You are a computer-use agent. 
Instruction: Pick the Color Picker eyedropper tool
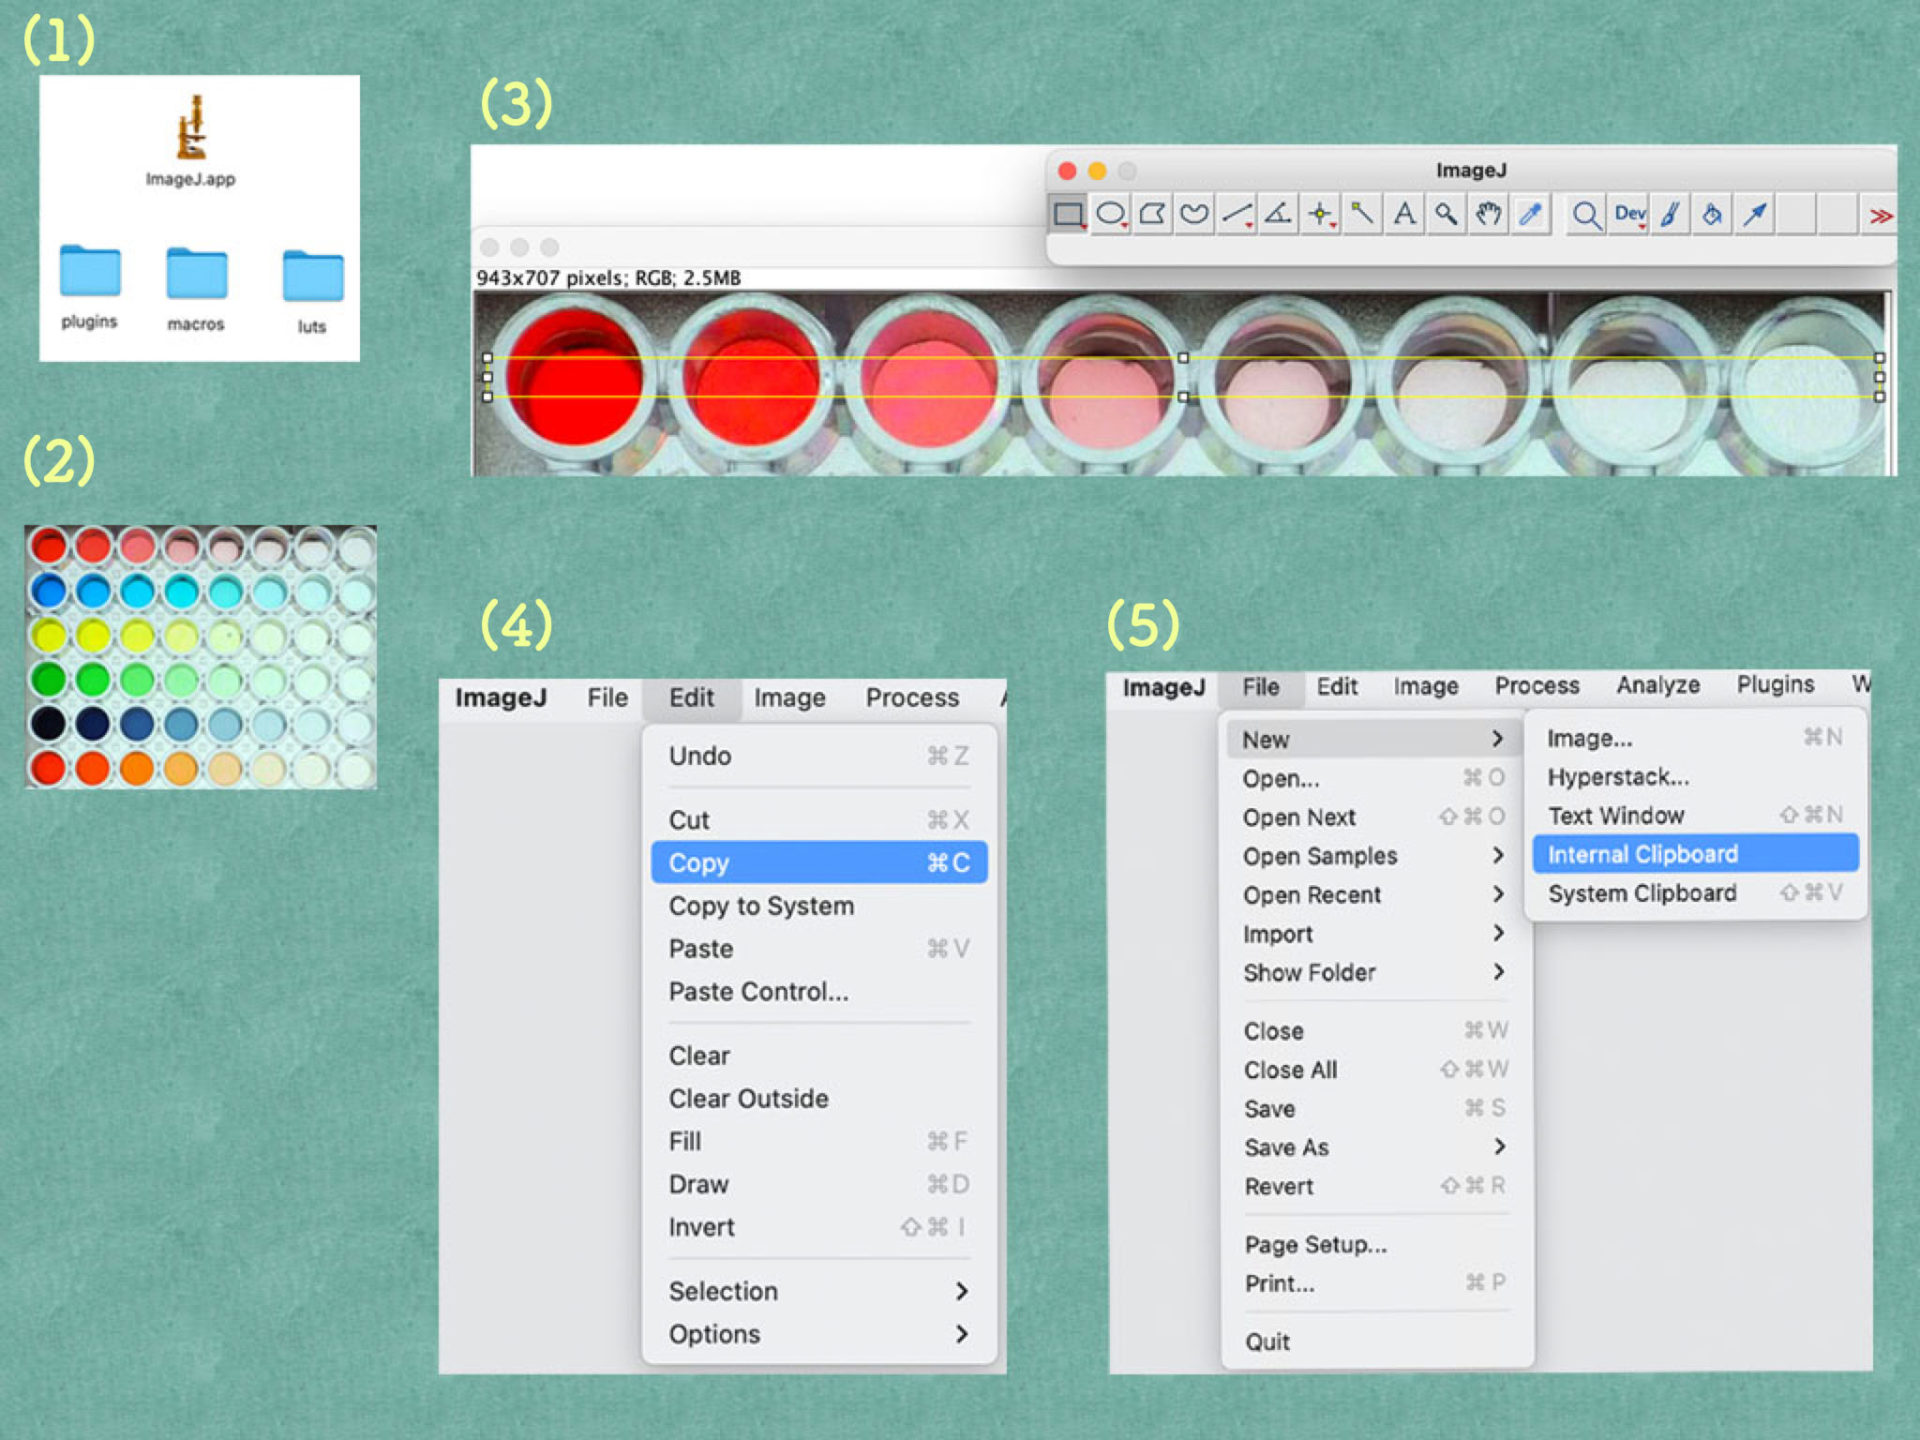1530,214
